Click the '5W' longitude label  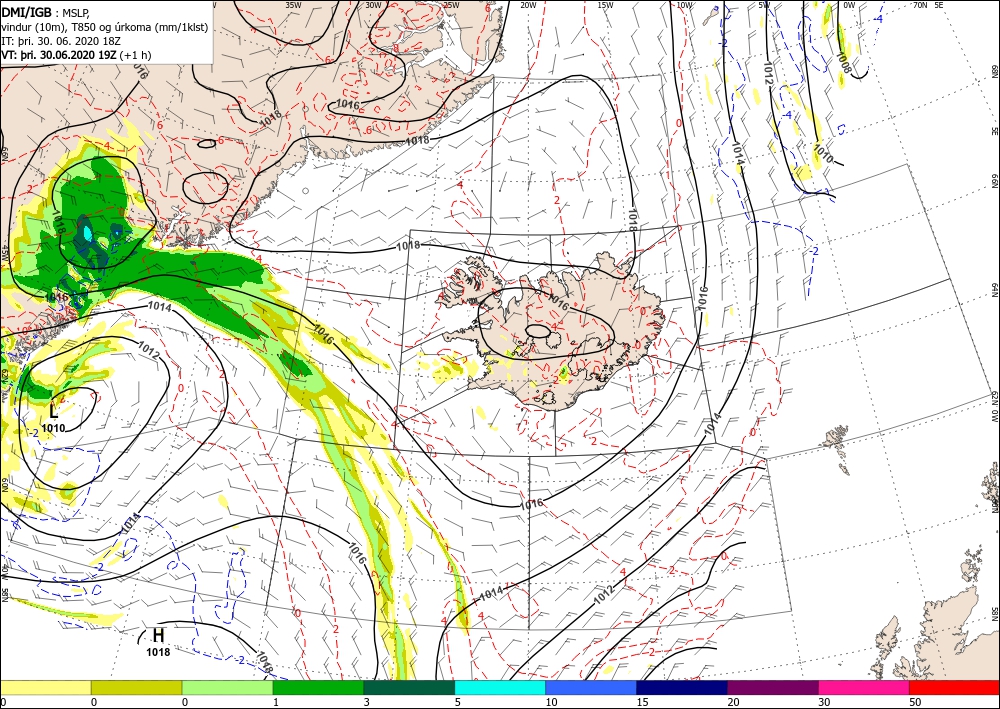[x=764, y=5]
